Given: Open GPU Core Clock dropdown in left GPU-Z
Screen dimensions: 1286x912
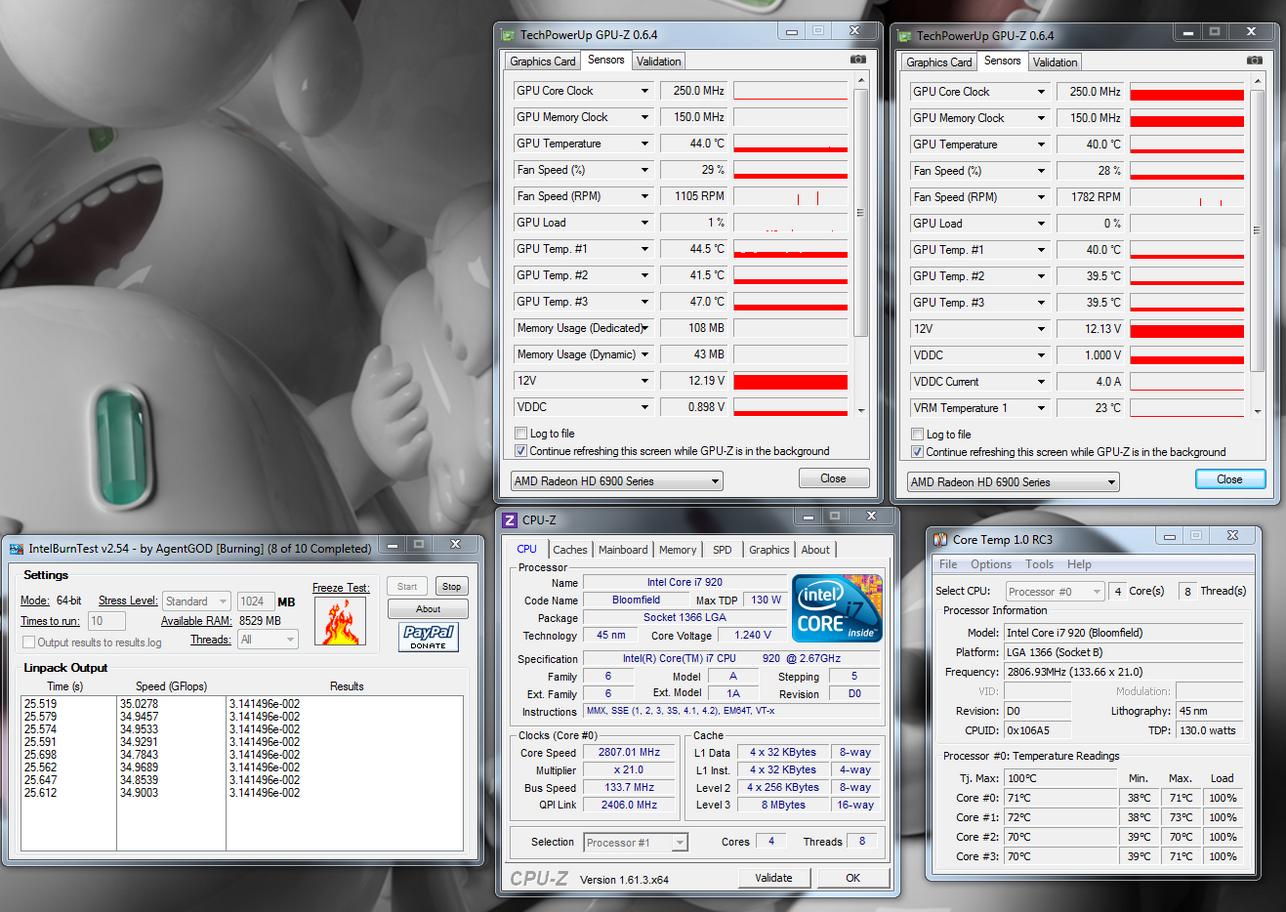Looking at the screenshot, I should point(645,91).
